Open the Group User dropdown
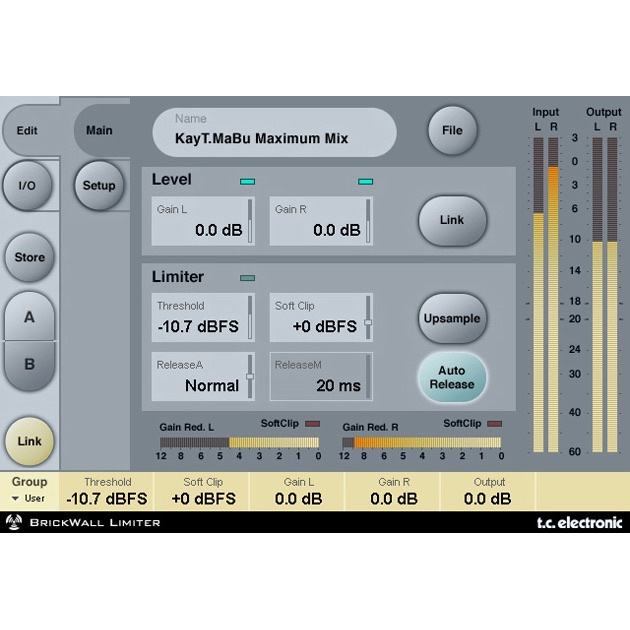This screenshot has width=630, height=630. [x=29, y=498]
